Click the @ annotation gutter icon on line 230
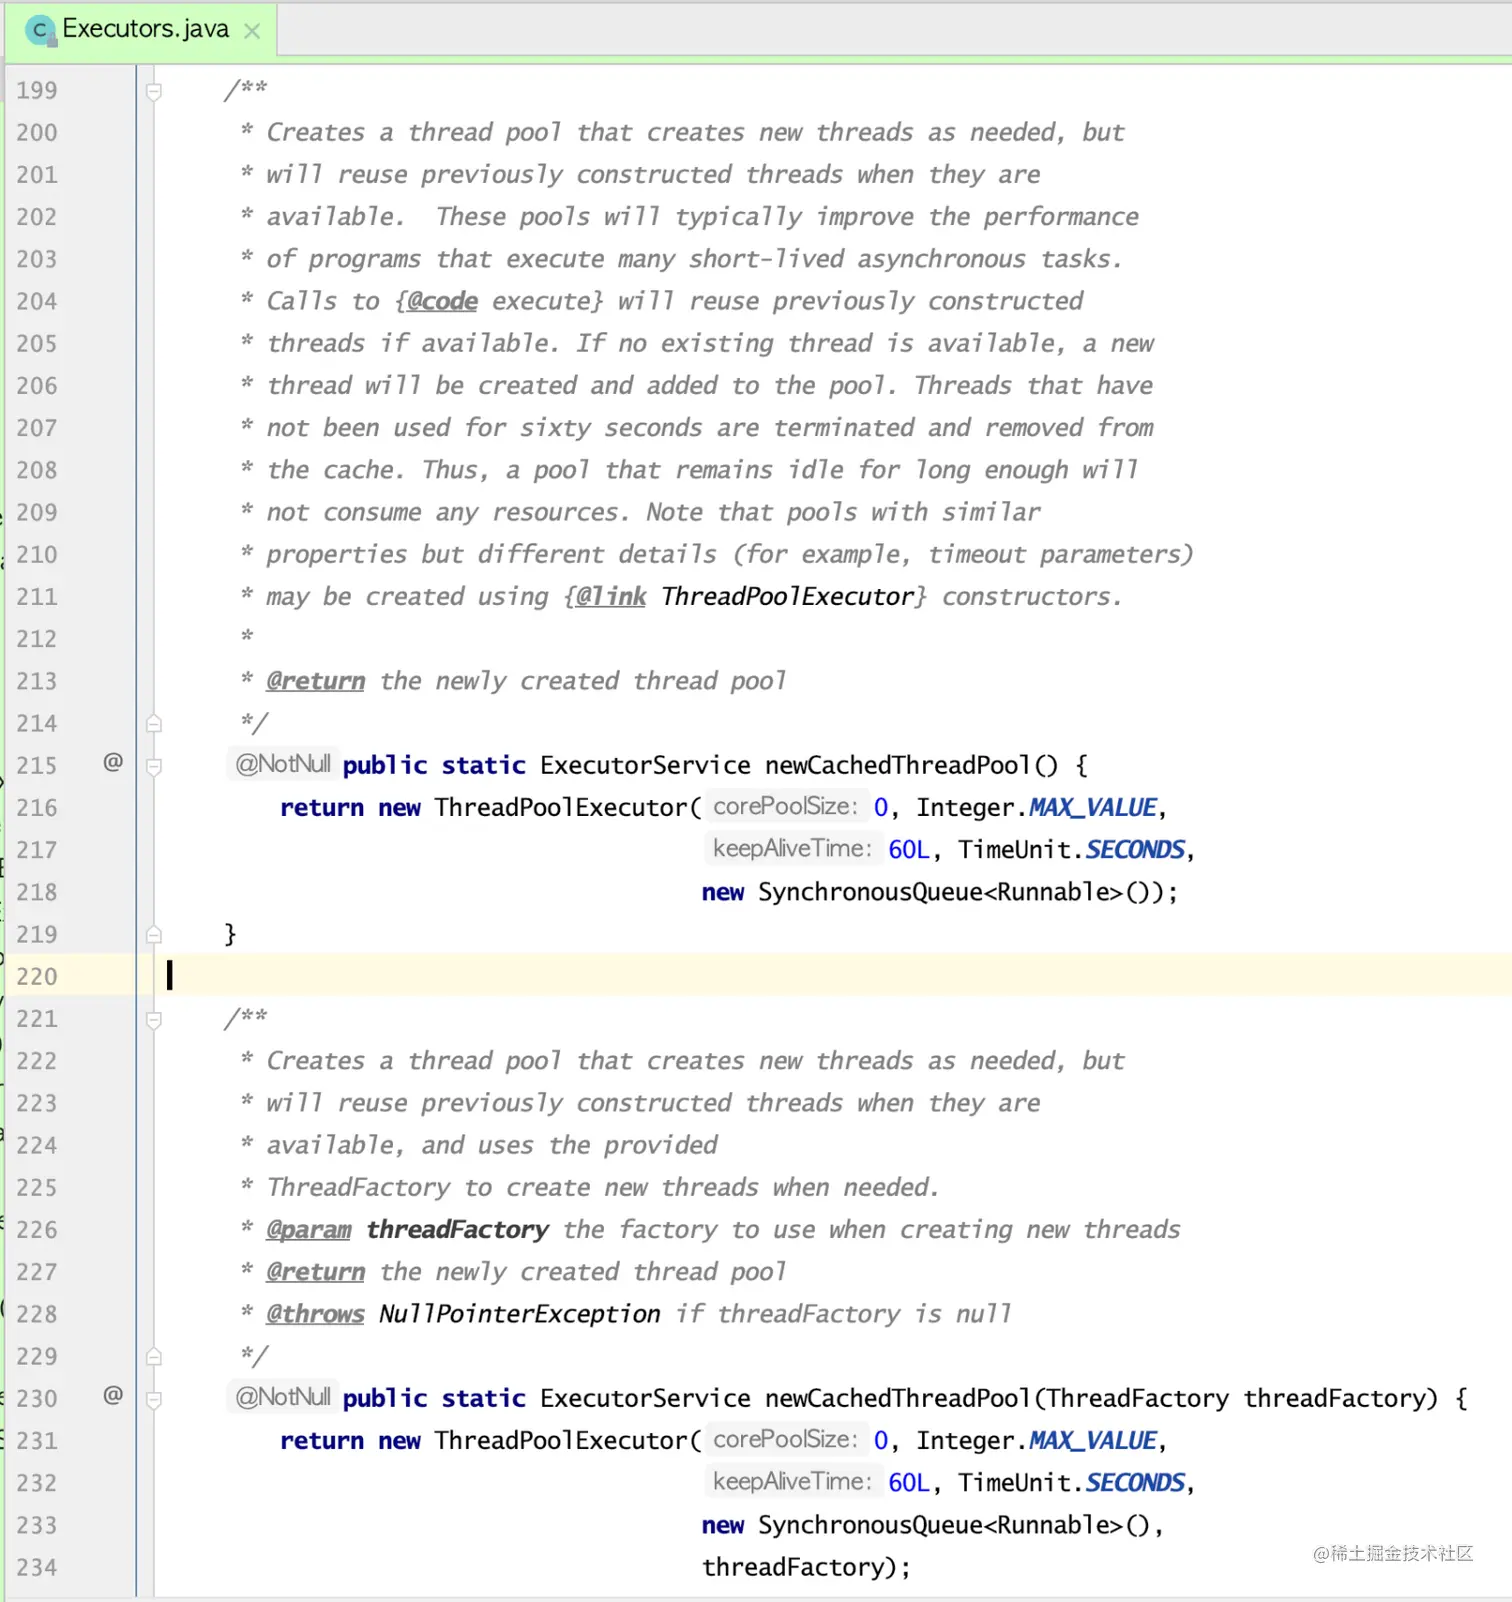Viewport: 1512px width, 1602px height. click(x=113, y=1394)
